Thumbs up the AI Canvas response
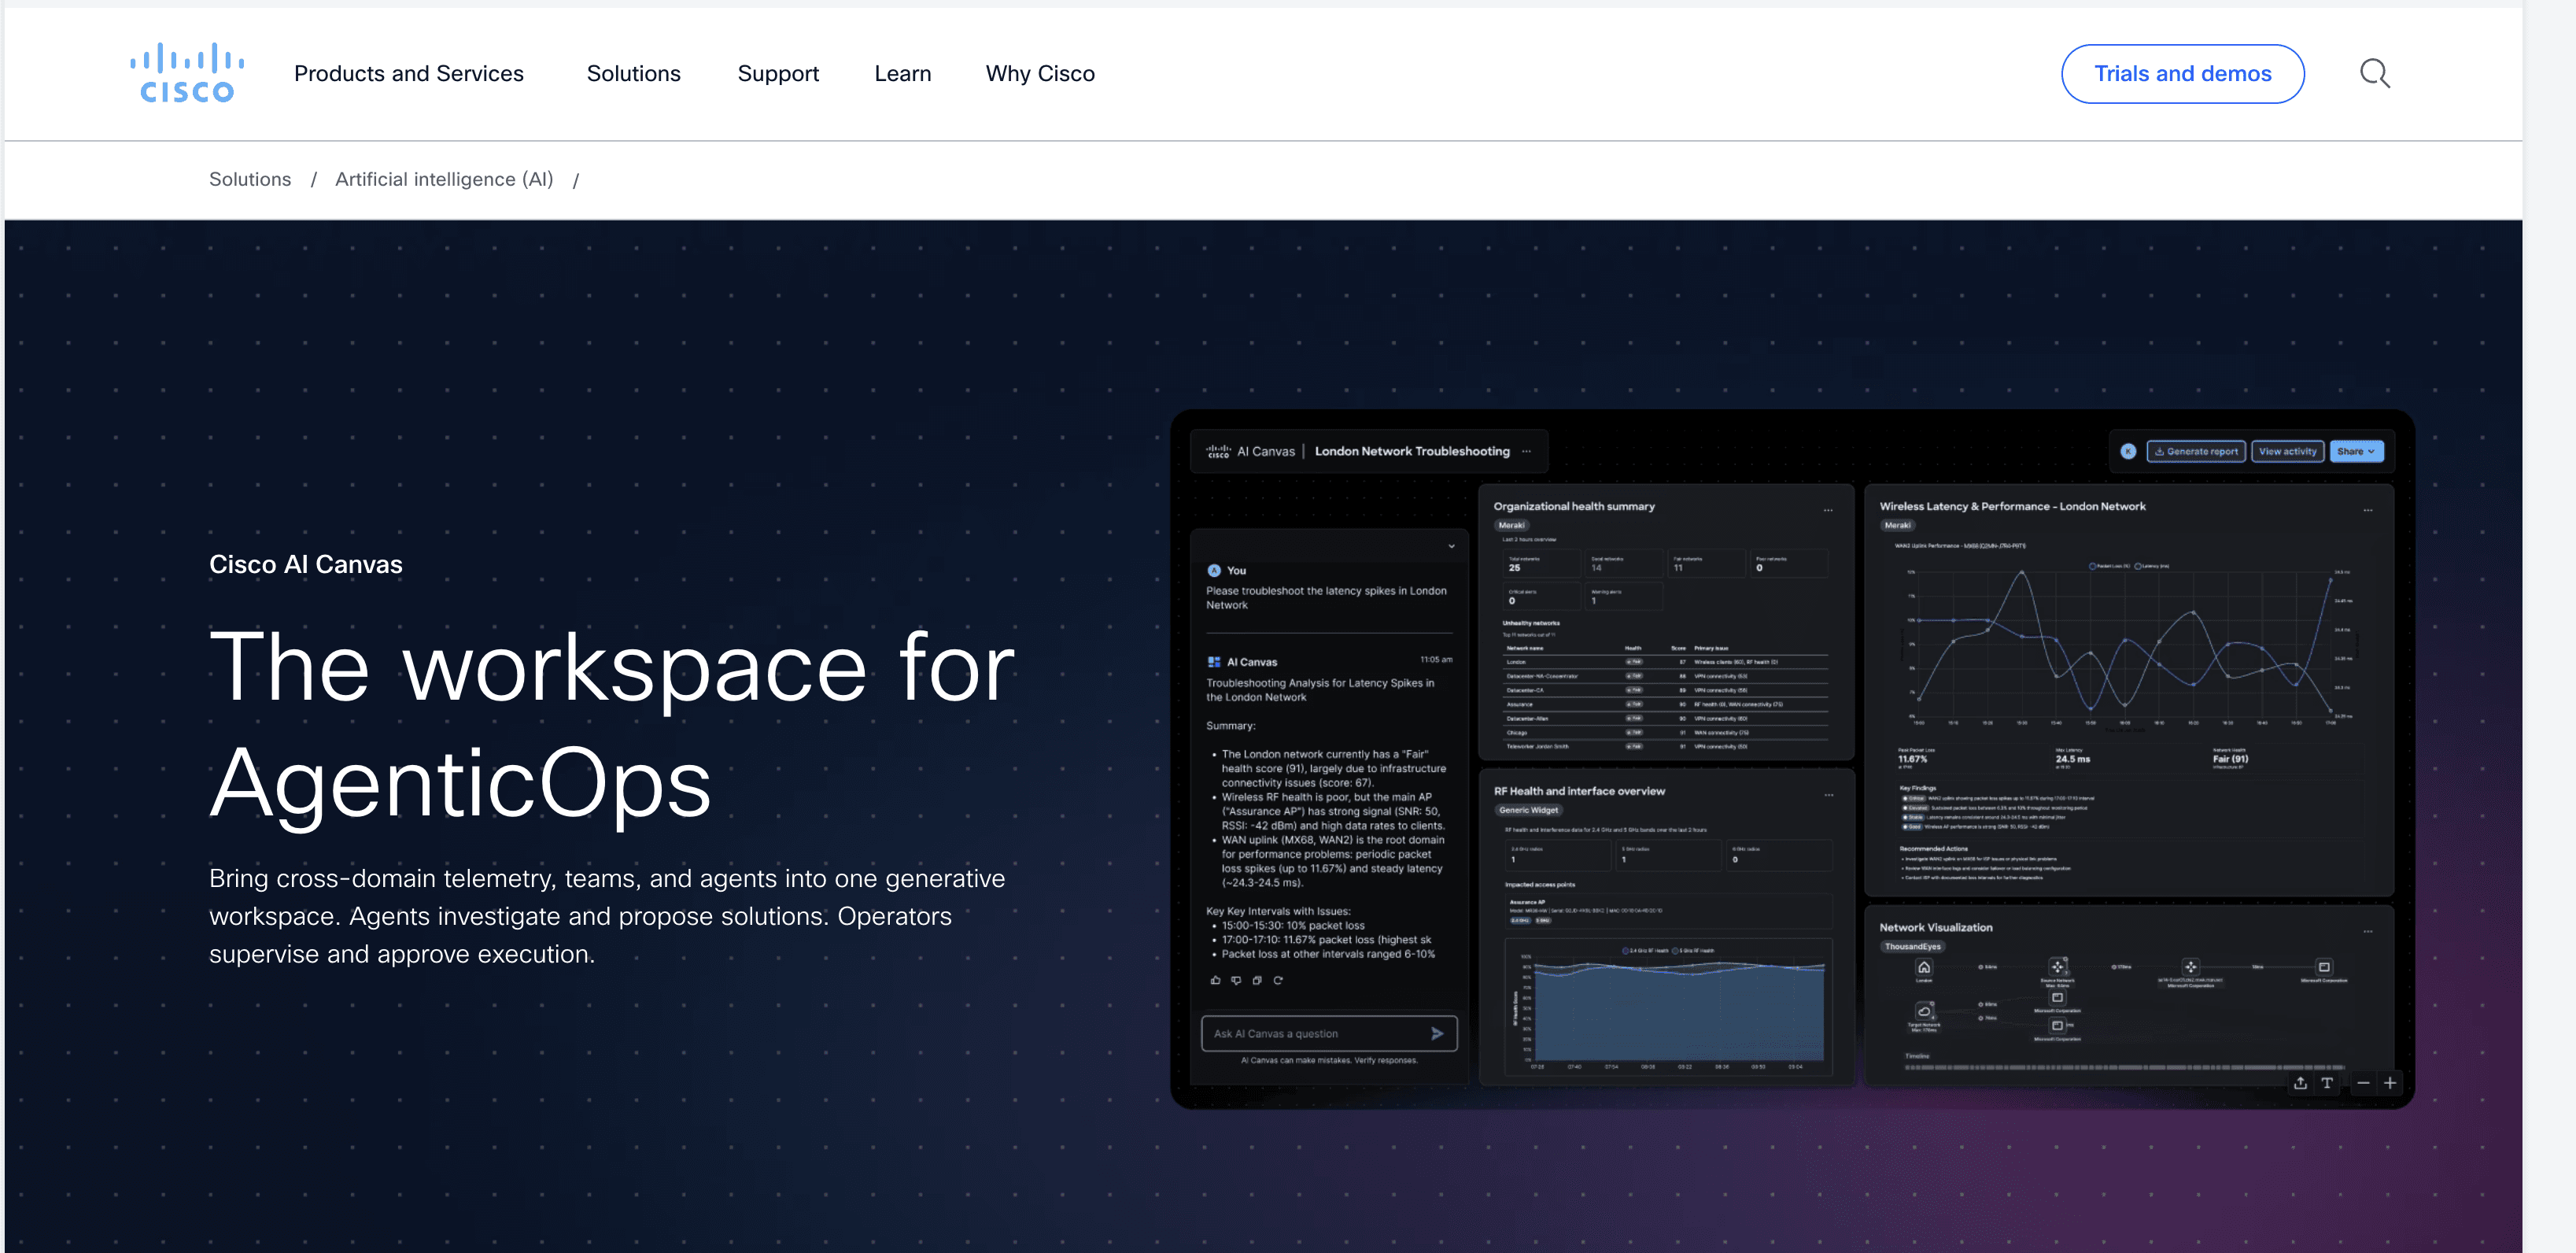 (x=1216, y=981)
